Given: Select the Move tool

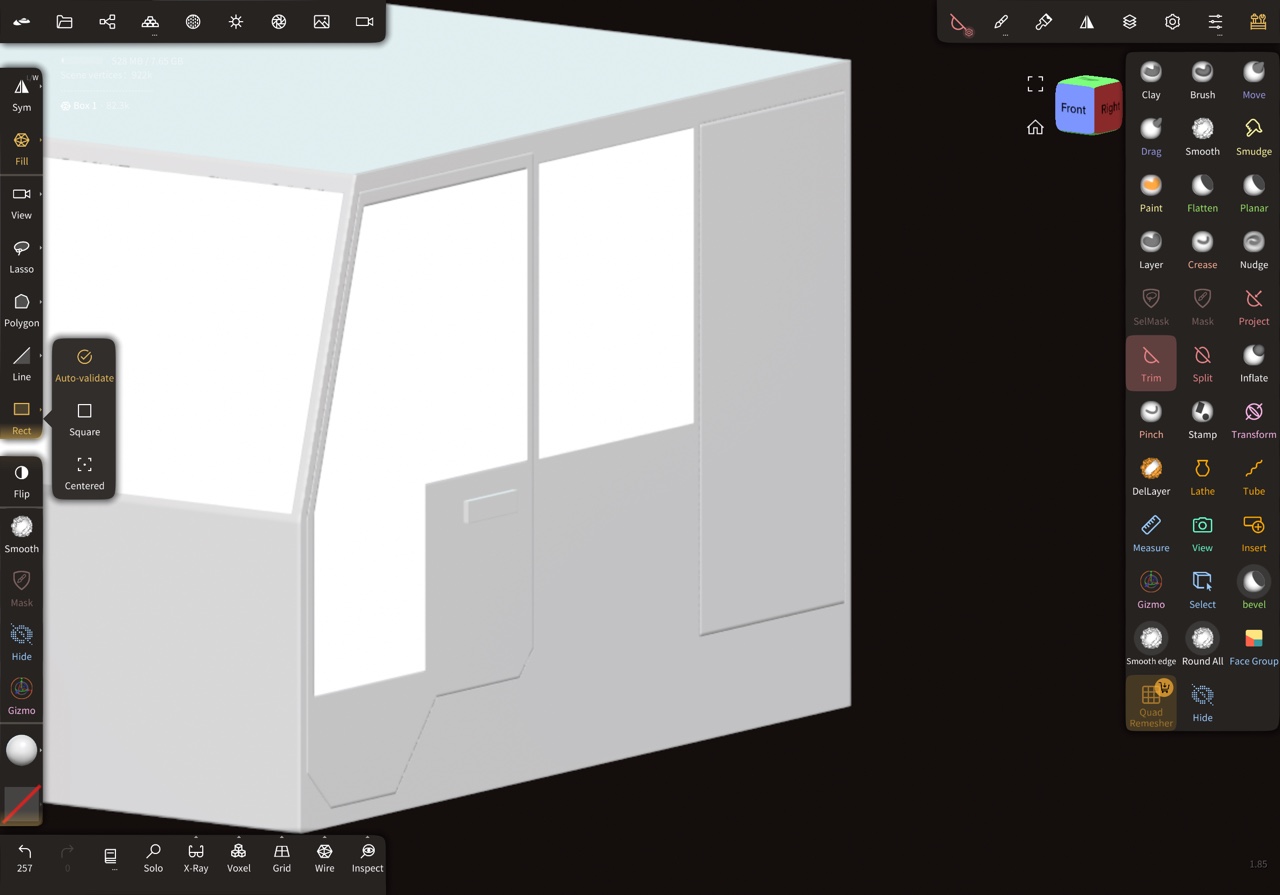Looking at the screenshot, I should pos(1254,80).
